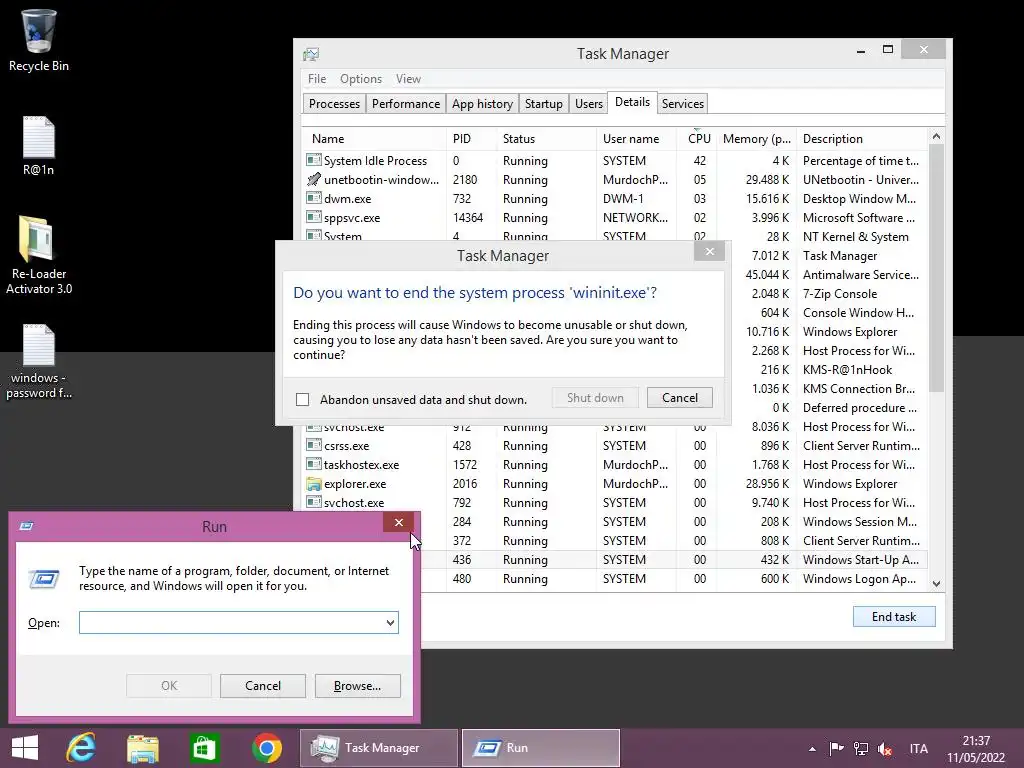Open the View menu
The height and width of the screenshot is (768, 1024).
[408, 79]
